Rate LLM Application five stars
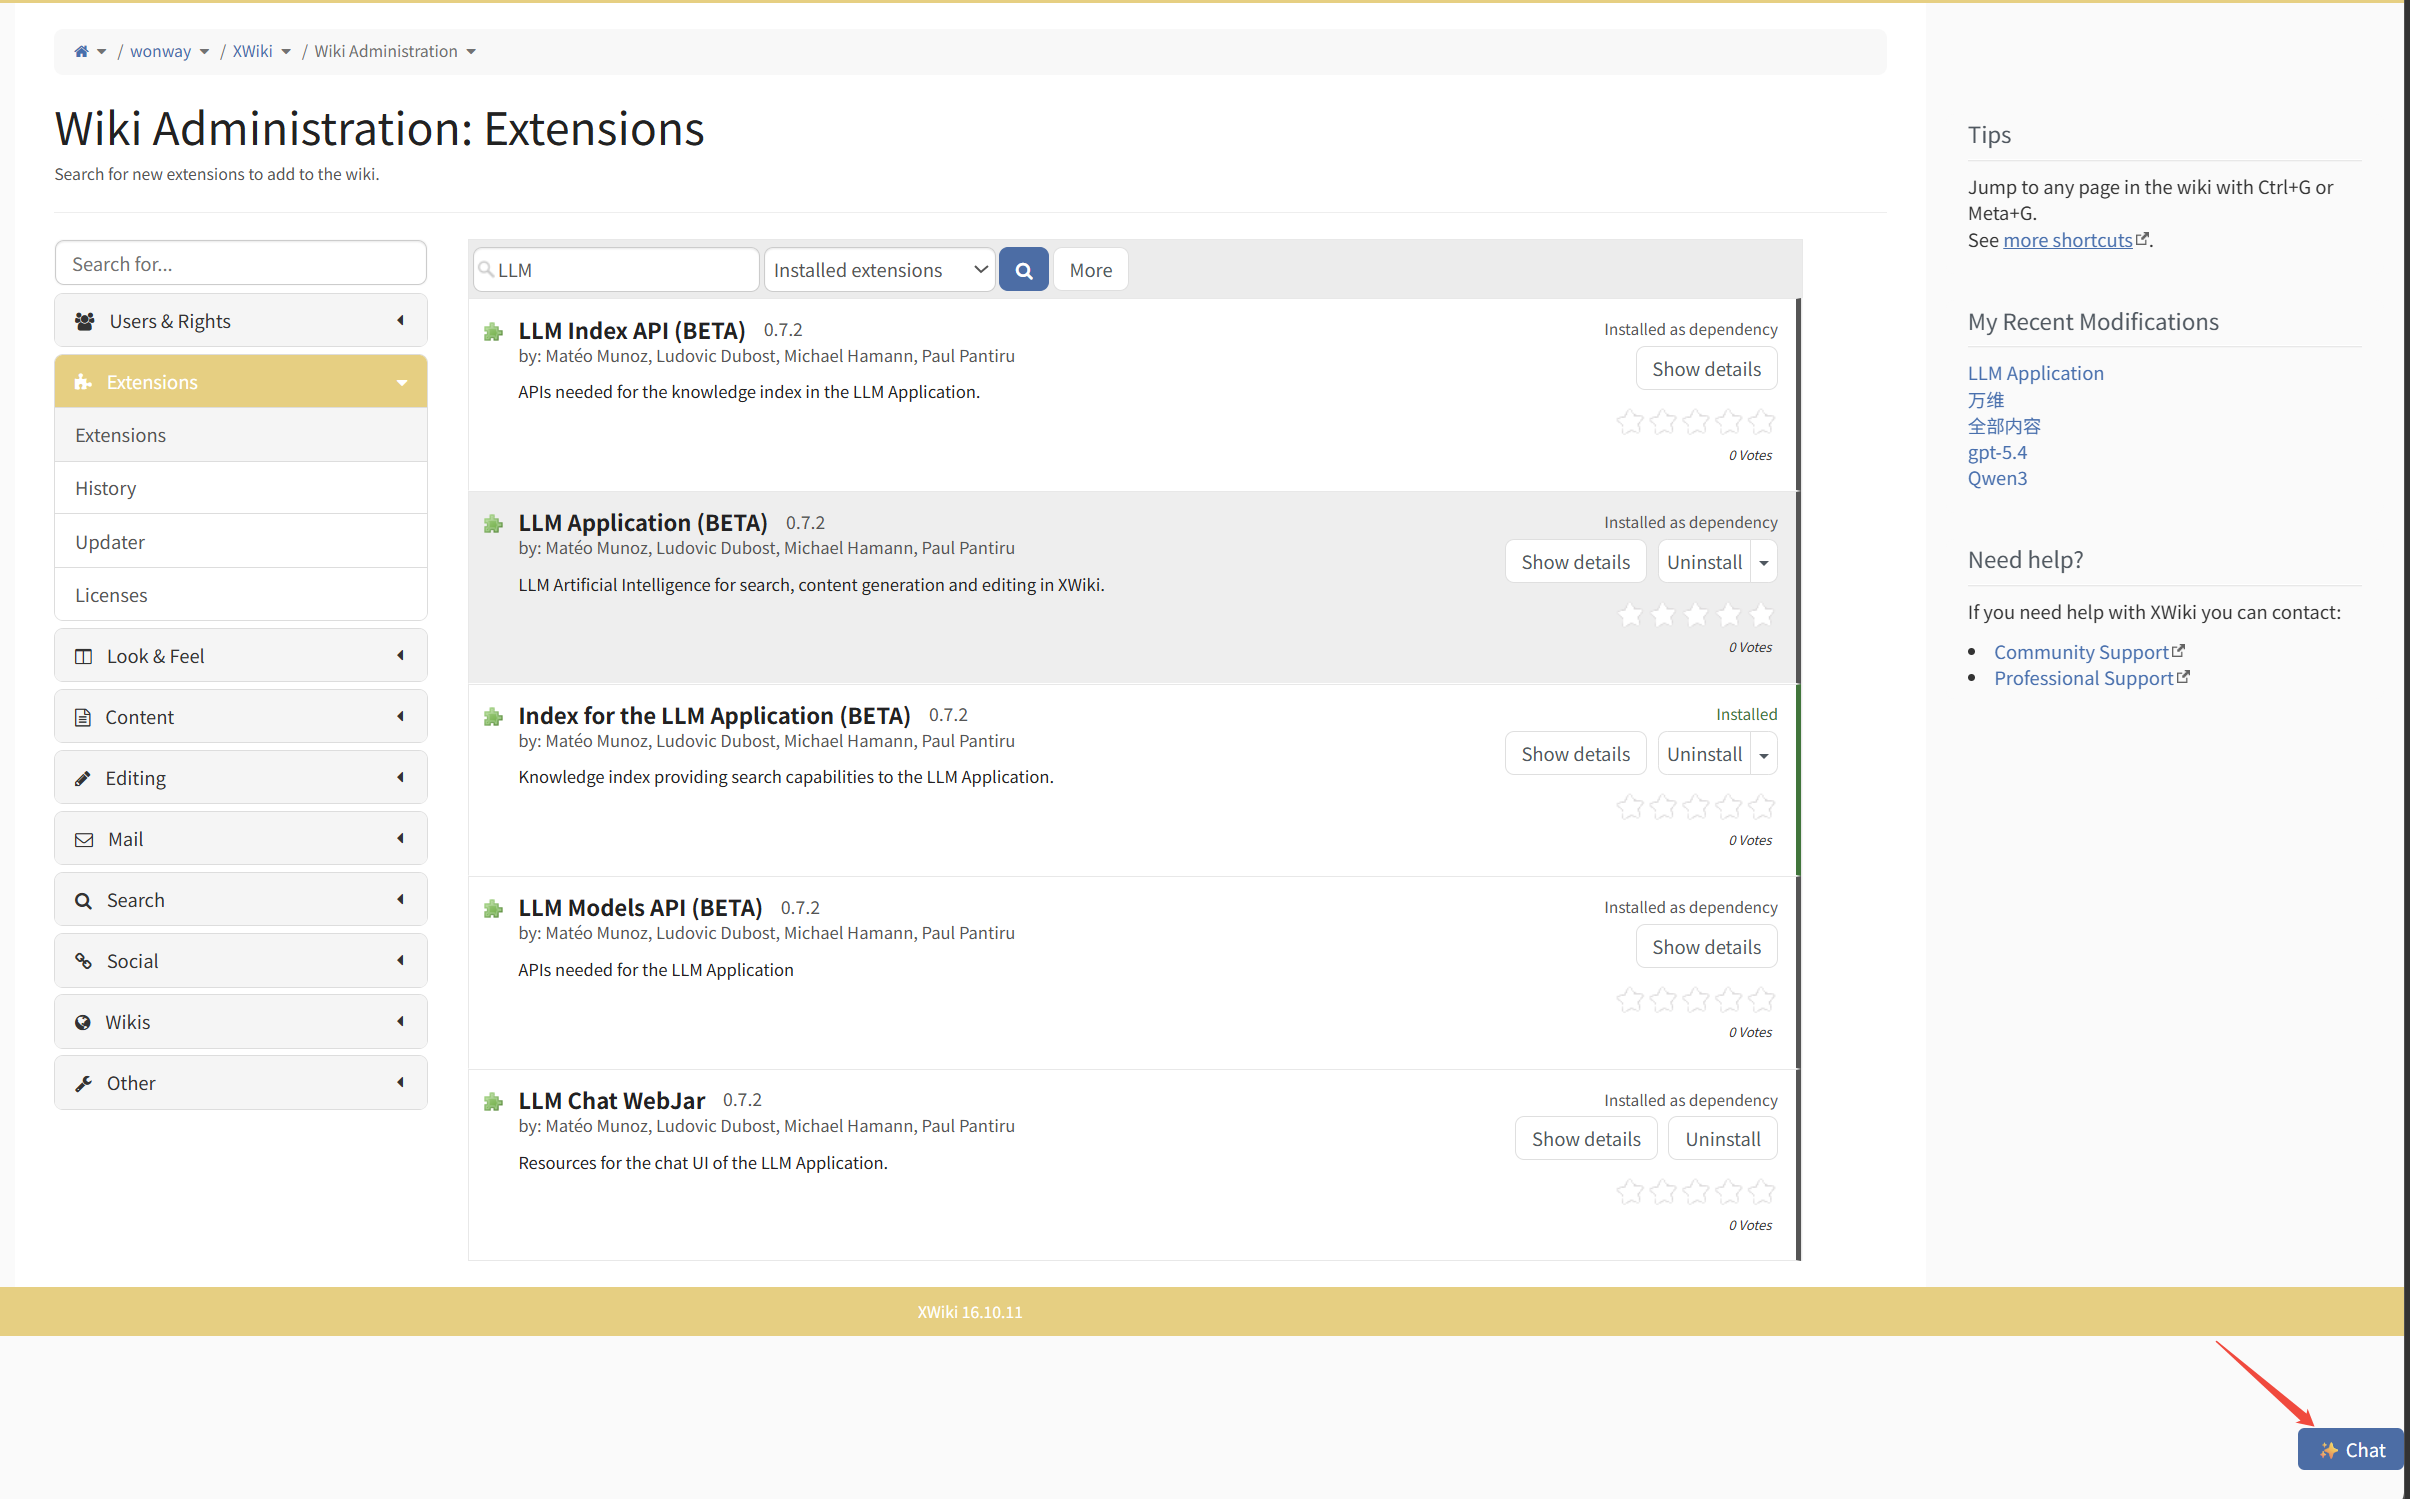The image size is (2410, 1499). [1762, 615]
